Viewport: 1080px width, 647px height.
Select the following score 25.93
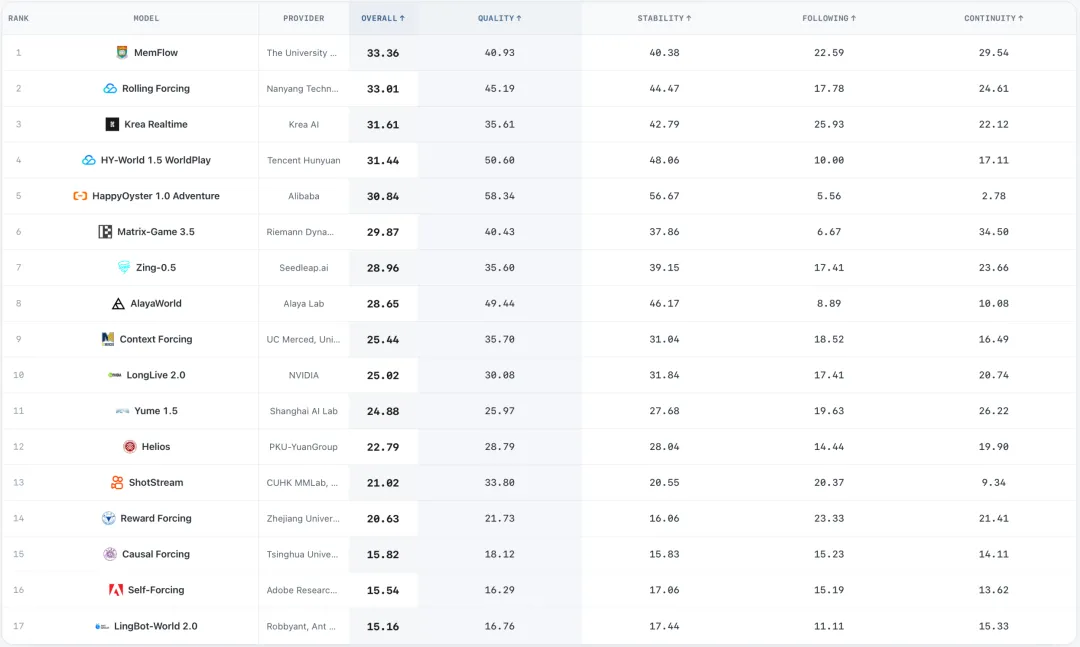click(829, 124)
